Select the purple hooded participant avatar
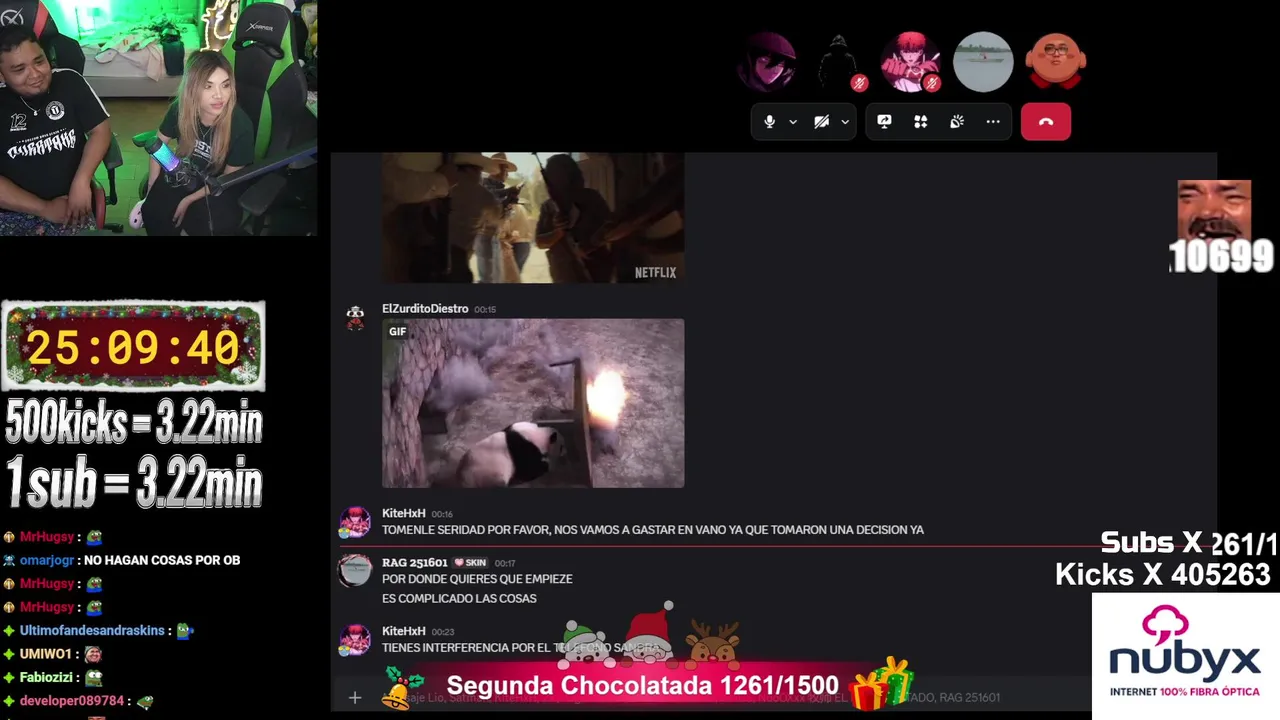Image resolution: width=1280 pixels, height=720 pixels. coord(766,62)
